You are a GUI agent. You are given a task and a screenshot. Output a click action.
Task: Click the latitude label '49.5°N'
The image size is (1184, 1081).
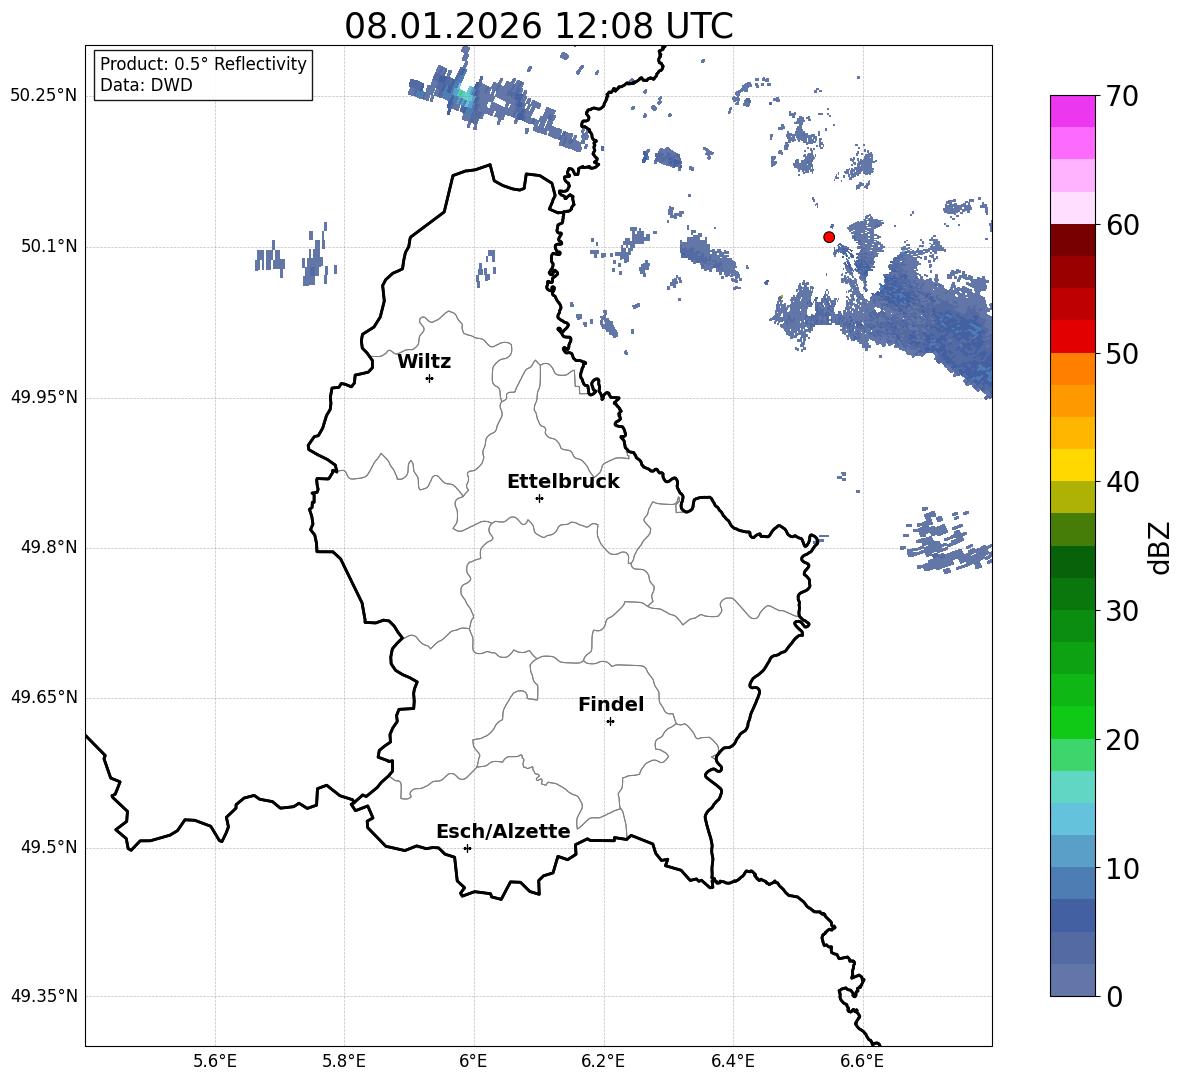pos(49,847)
